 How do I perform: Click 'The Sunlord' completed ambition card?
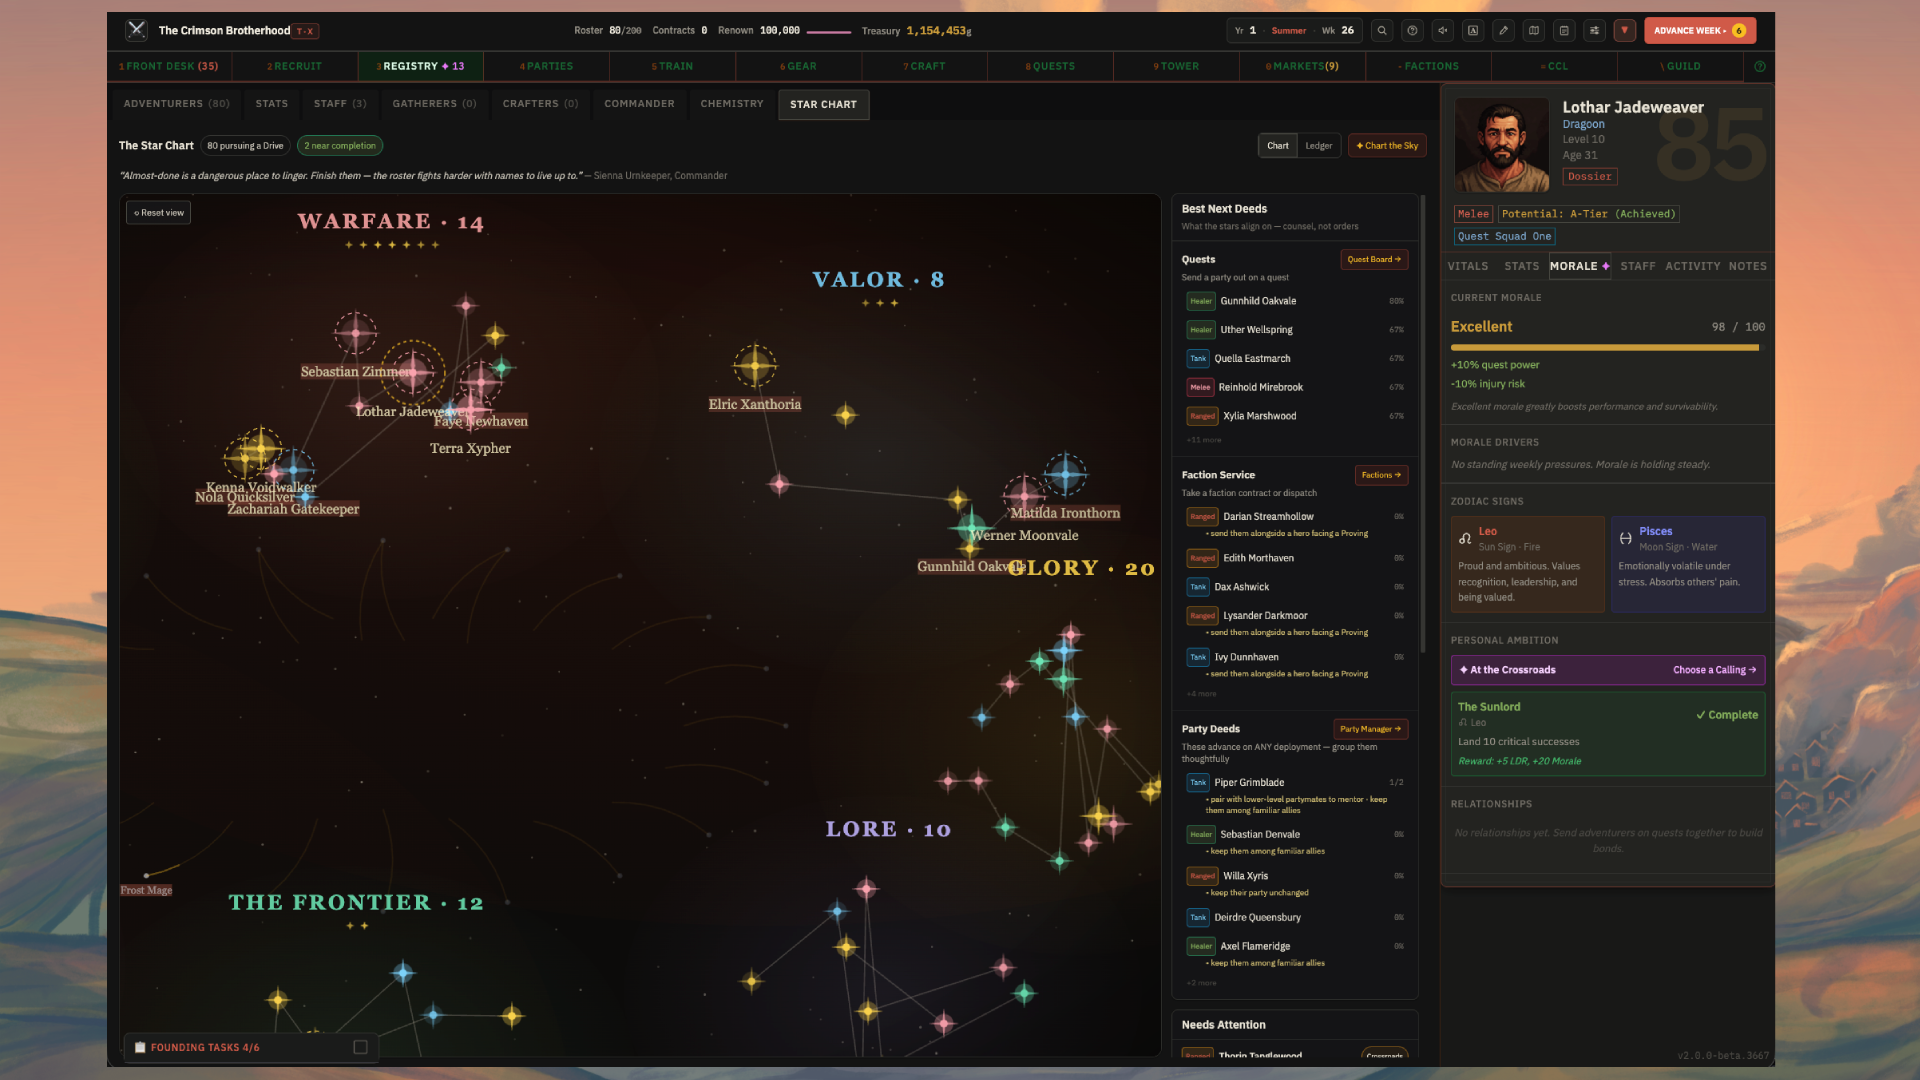click(1608, 734)
